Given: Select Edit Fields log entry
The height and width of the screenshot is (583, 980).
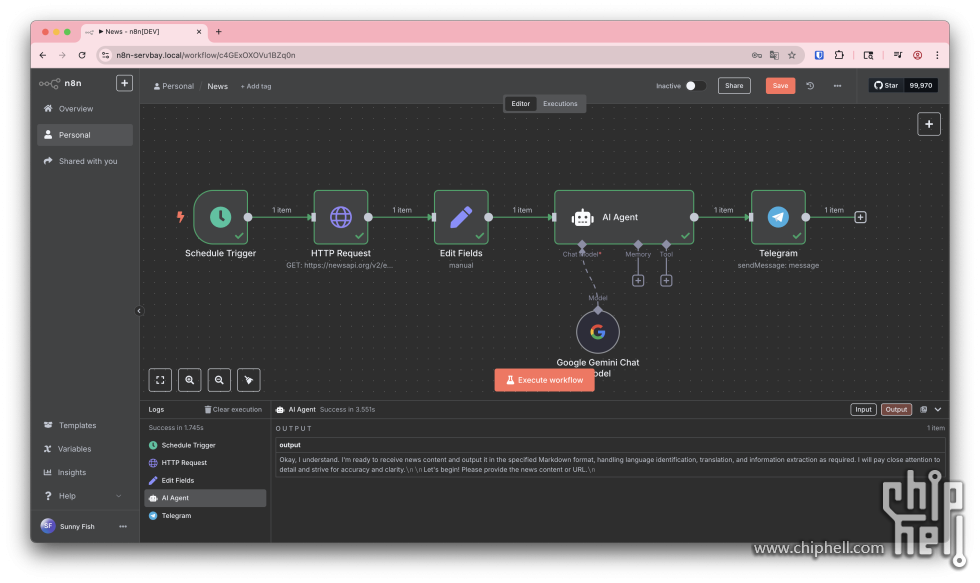Looking at the screenshot, I should 205,481.
